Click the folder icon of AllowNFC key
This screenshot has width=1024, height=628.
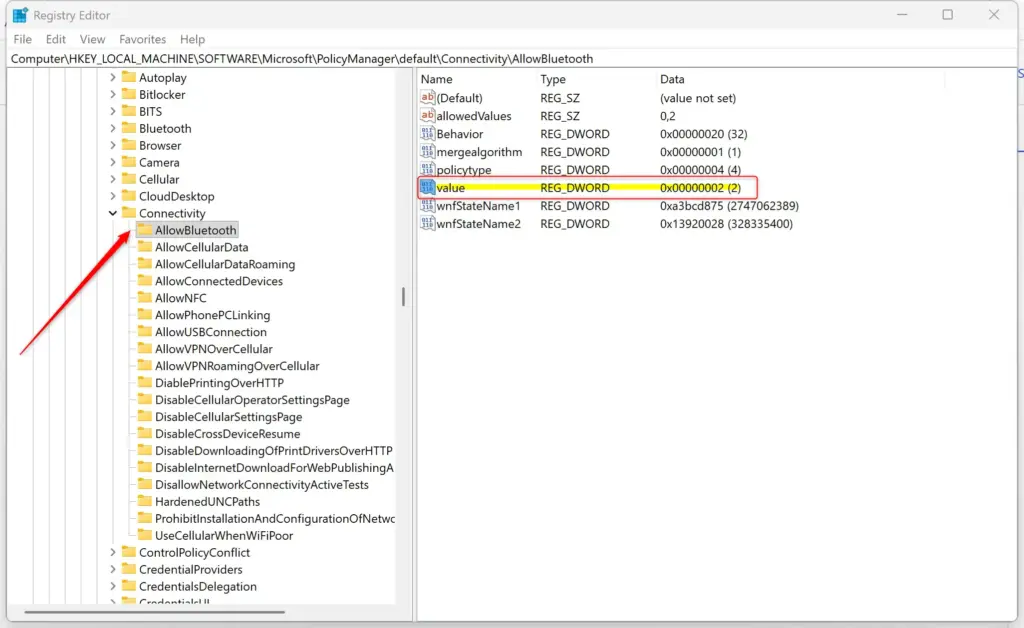(x=145, y=298)
